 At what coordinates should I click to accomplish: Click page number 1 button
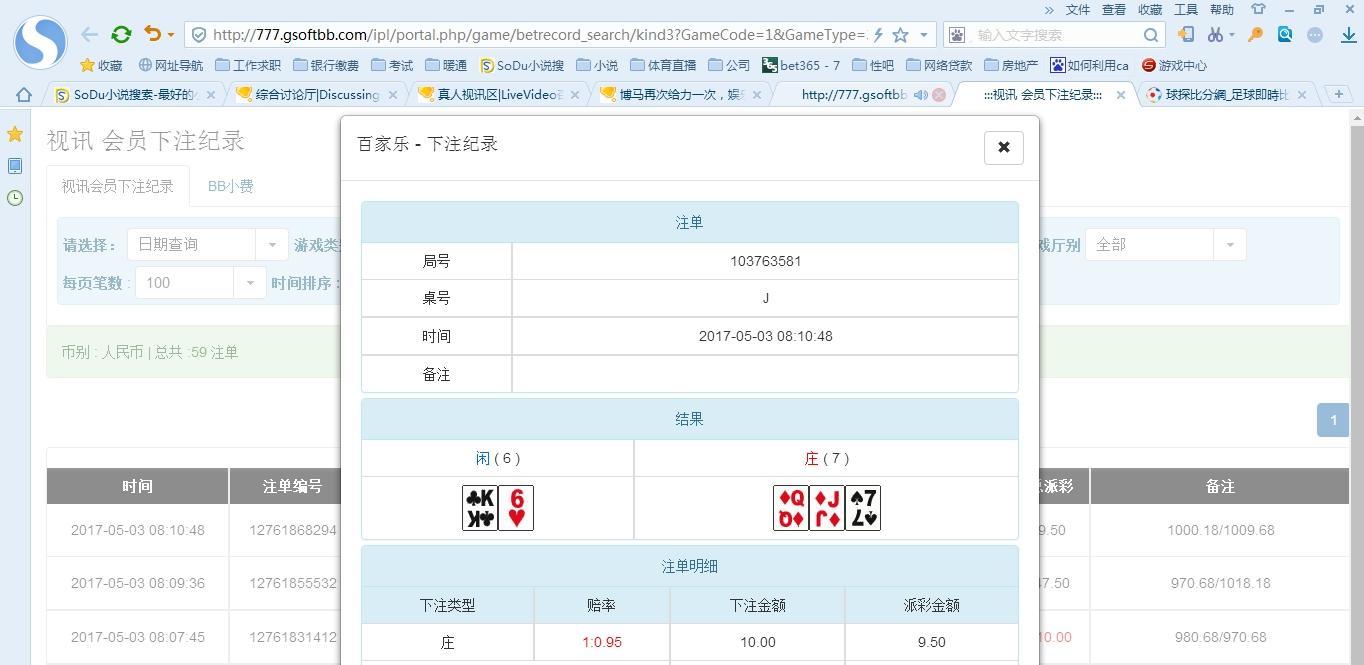pos(1332,420)
